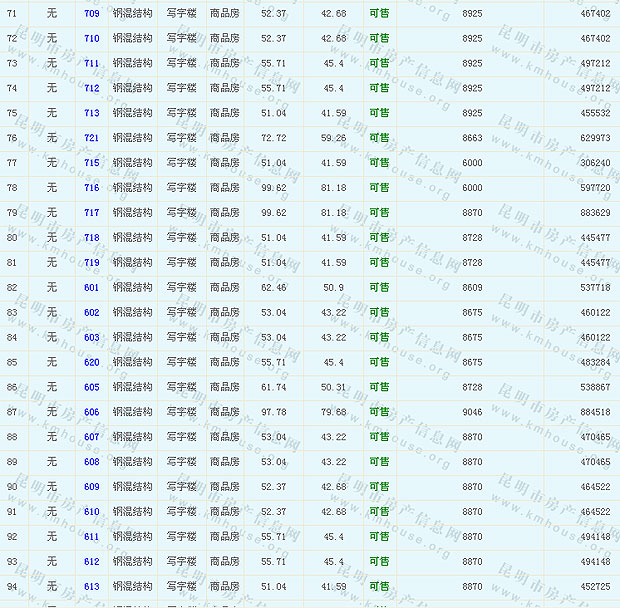
Task: Click room number 710
Action: (91, 38)
